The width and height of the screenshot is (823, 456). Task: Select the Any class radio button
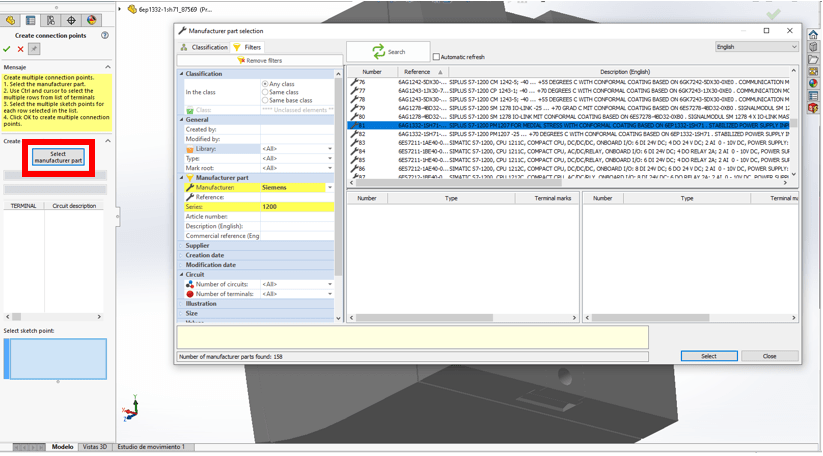coord(265,83)
